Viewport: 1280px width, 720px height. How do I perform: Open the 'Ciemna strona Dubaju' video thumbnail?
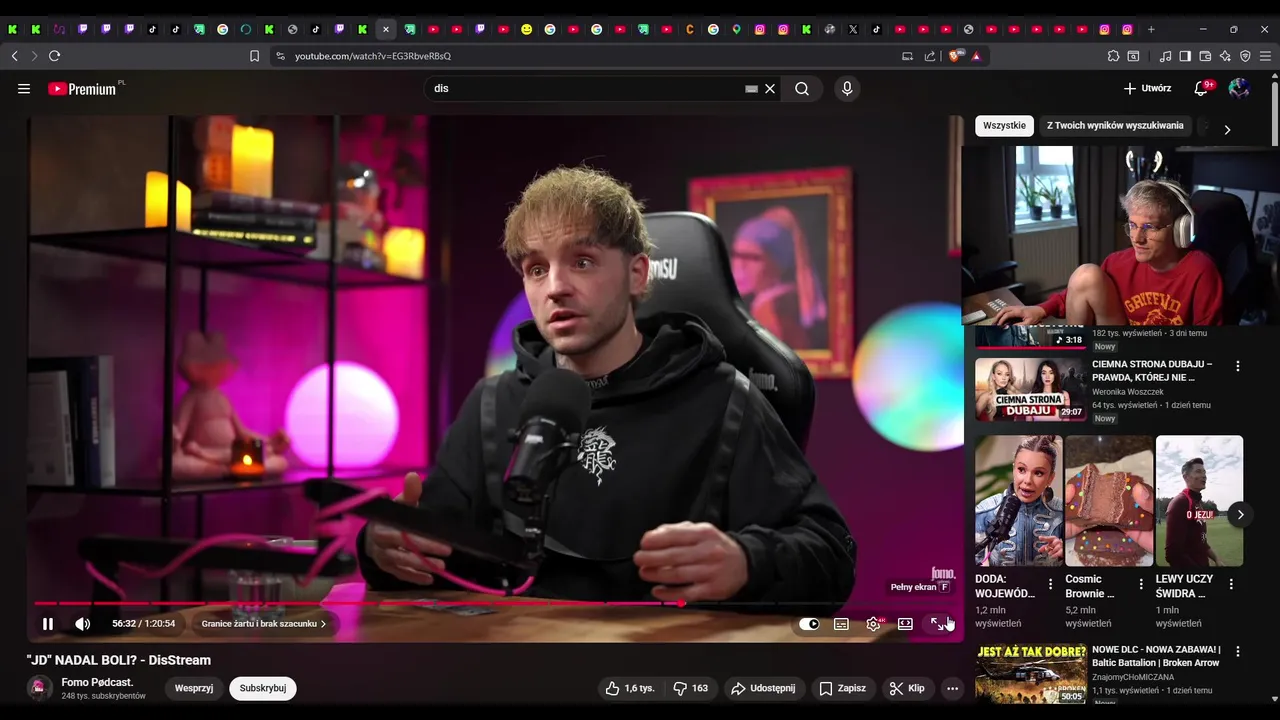[x=1030, y=390]
